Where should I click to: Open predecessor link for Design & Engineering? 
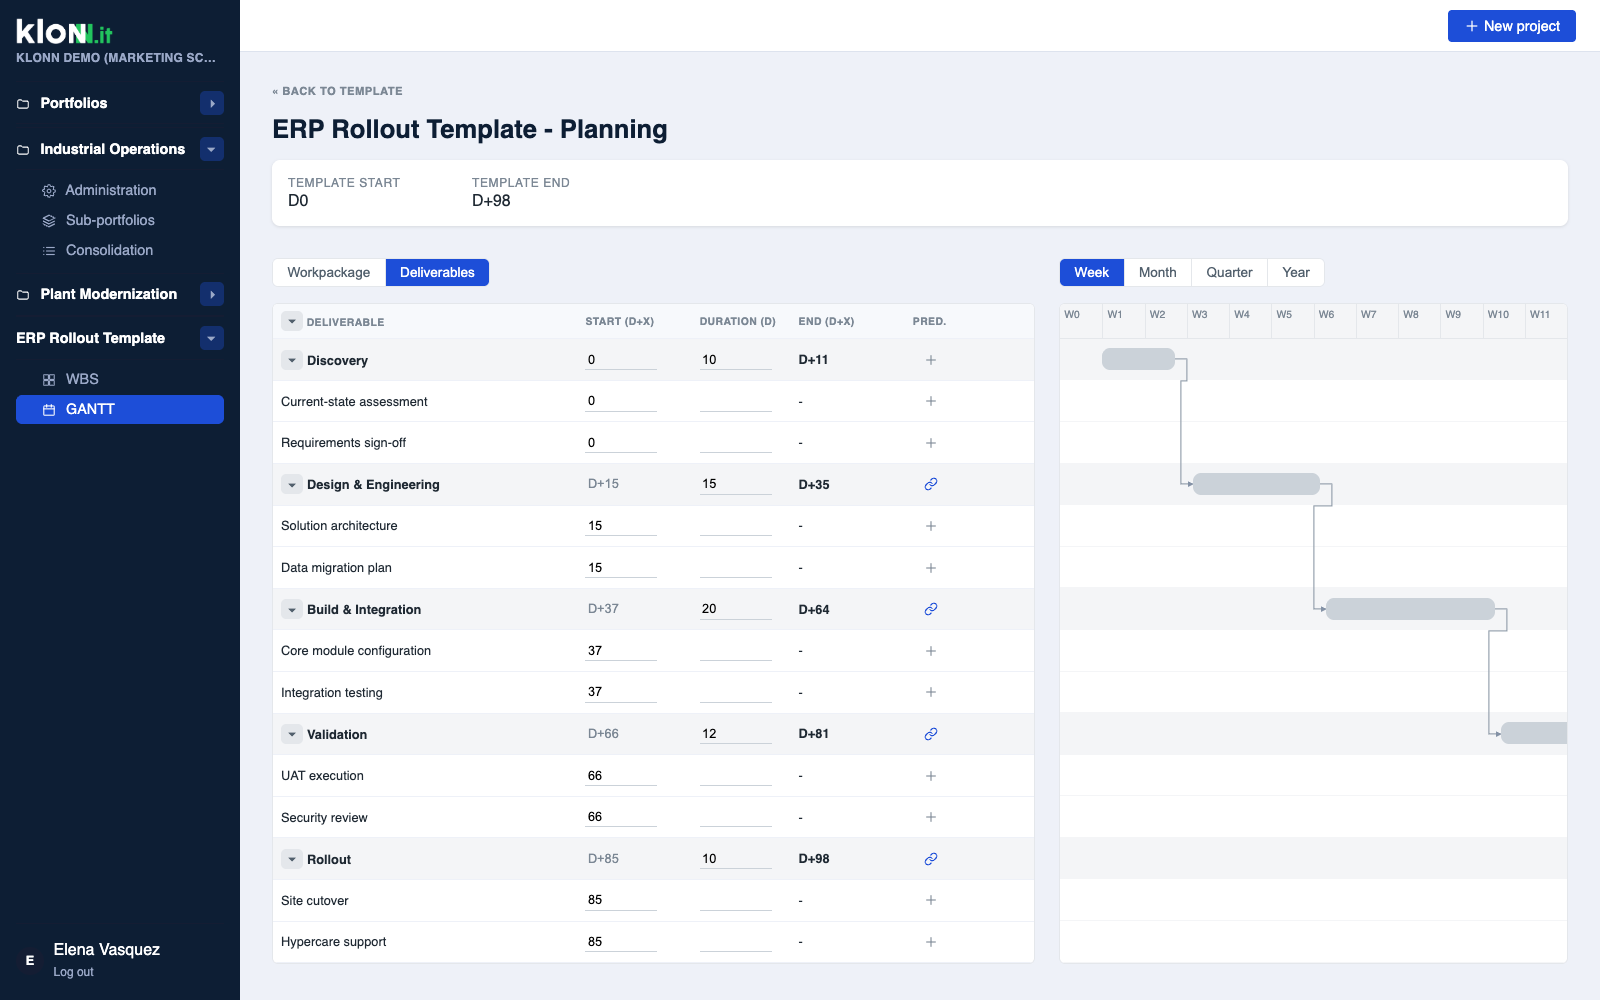tap(931, 484)
